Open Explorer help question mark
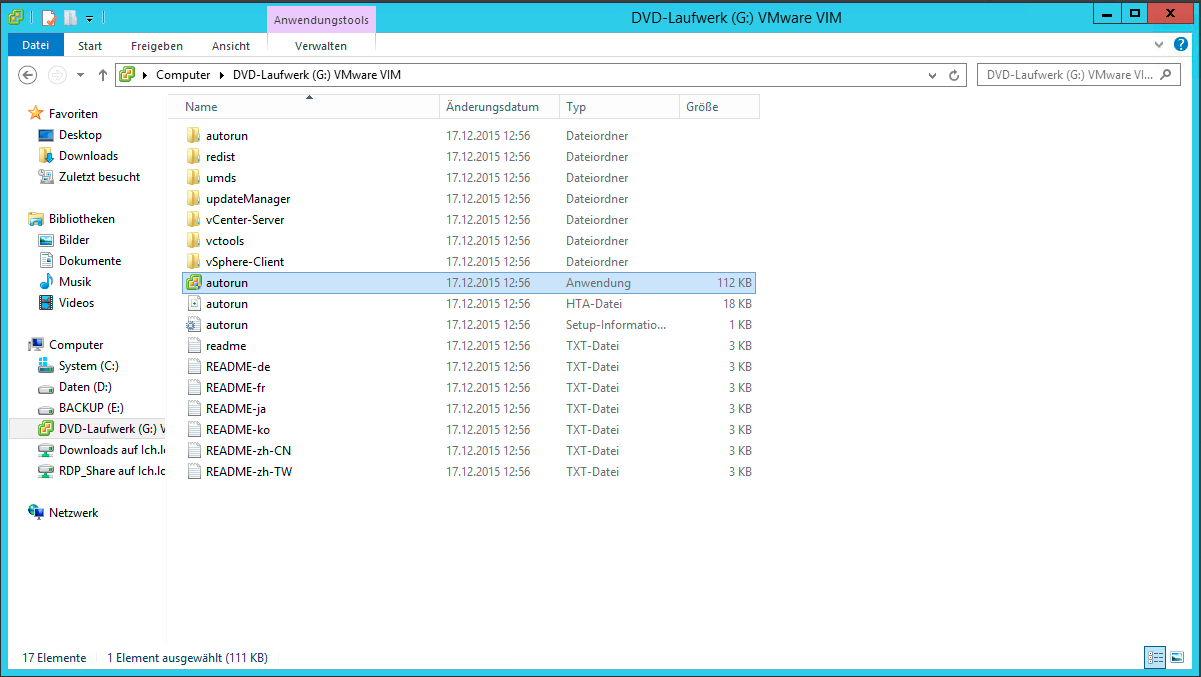1201x677 pixels. tap(1183, 45)
